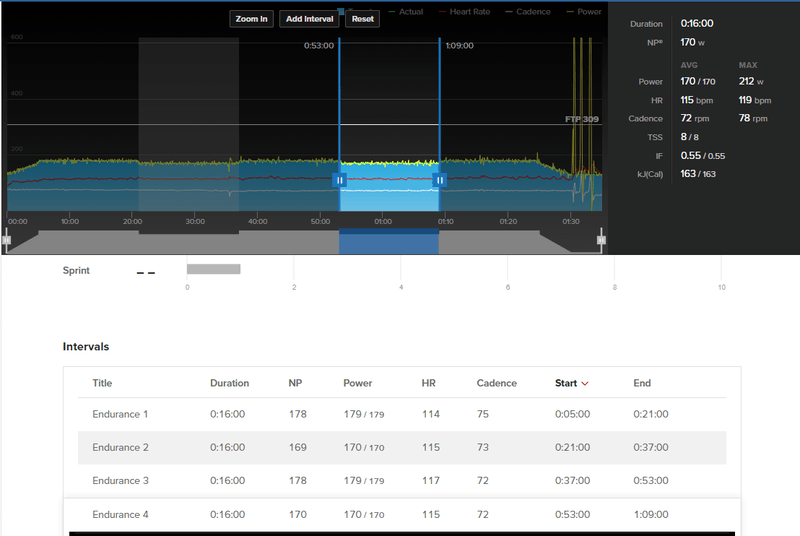The width and height of the screenshot is (800, 536).
Task: Click the grey shaded interval region in the chart
Action: (189, 124)
